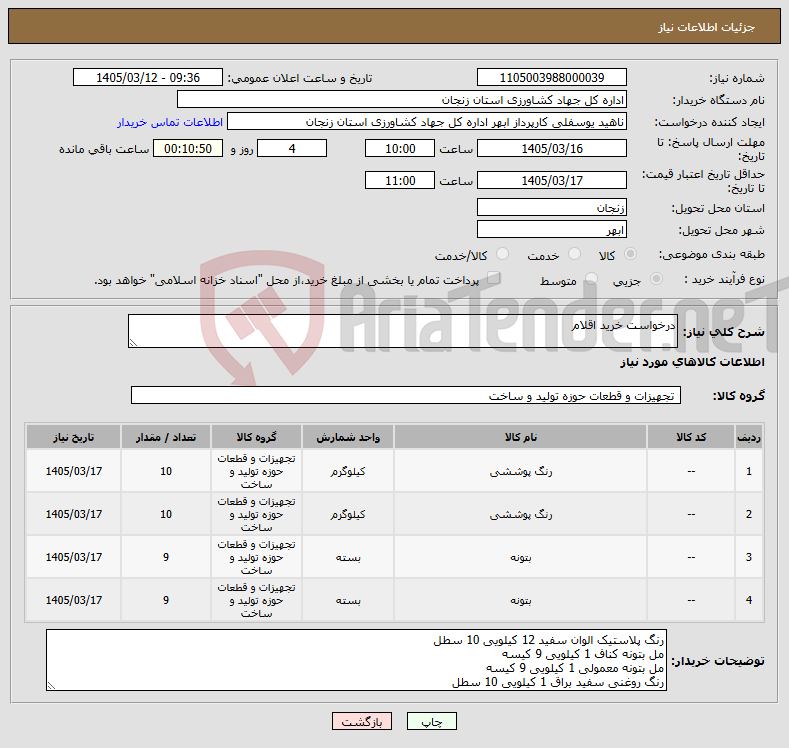Click date 1405/03/17 in row 4
Screen dimensions: 789x748
coord(73,600)
